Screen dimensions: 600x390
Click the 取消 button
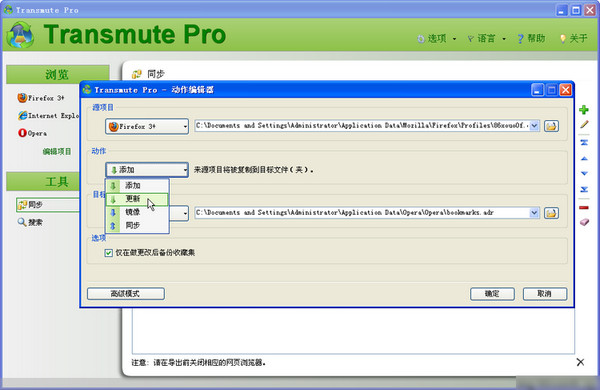[545, 294]
